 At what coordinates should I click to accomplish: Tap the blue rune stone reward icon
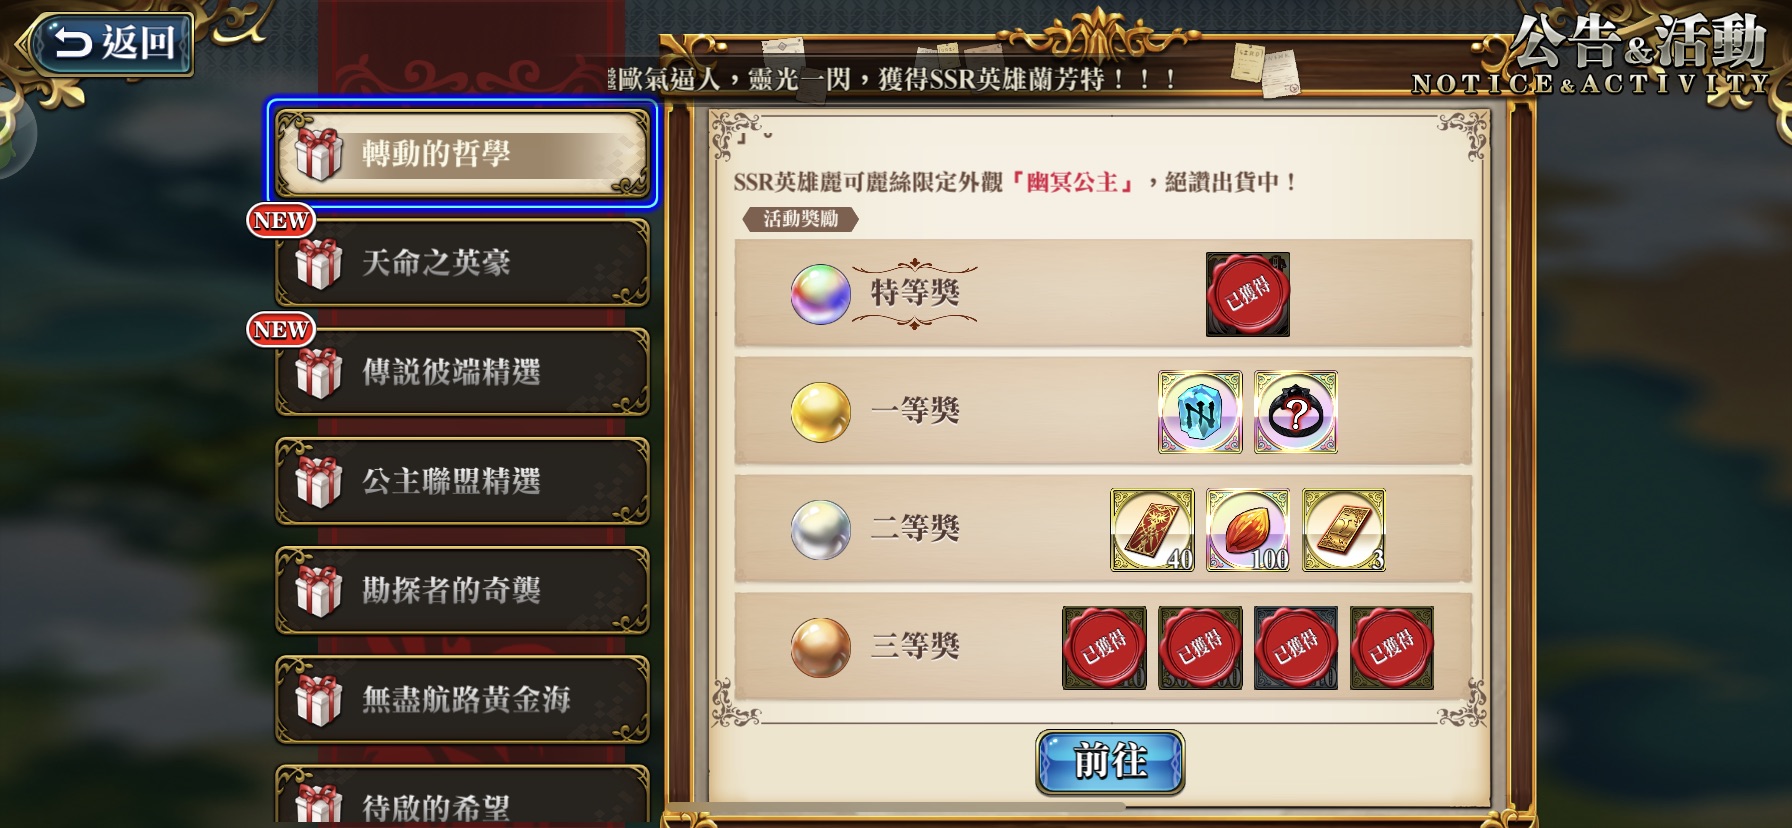click(1200, 412)
